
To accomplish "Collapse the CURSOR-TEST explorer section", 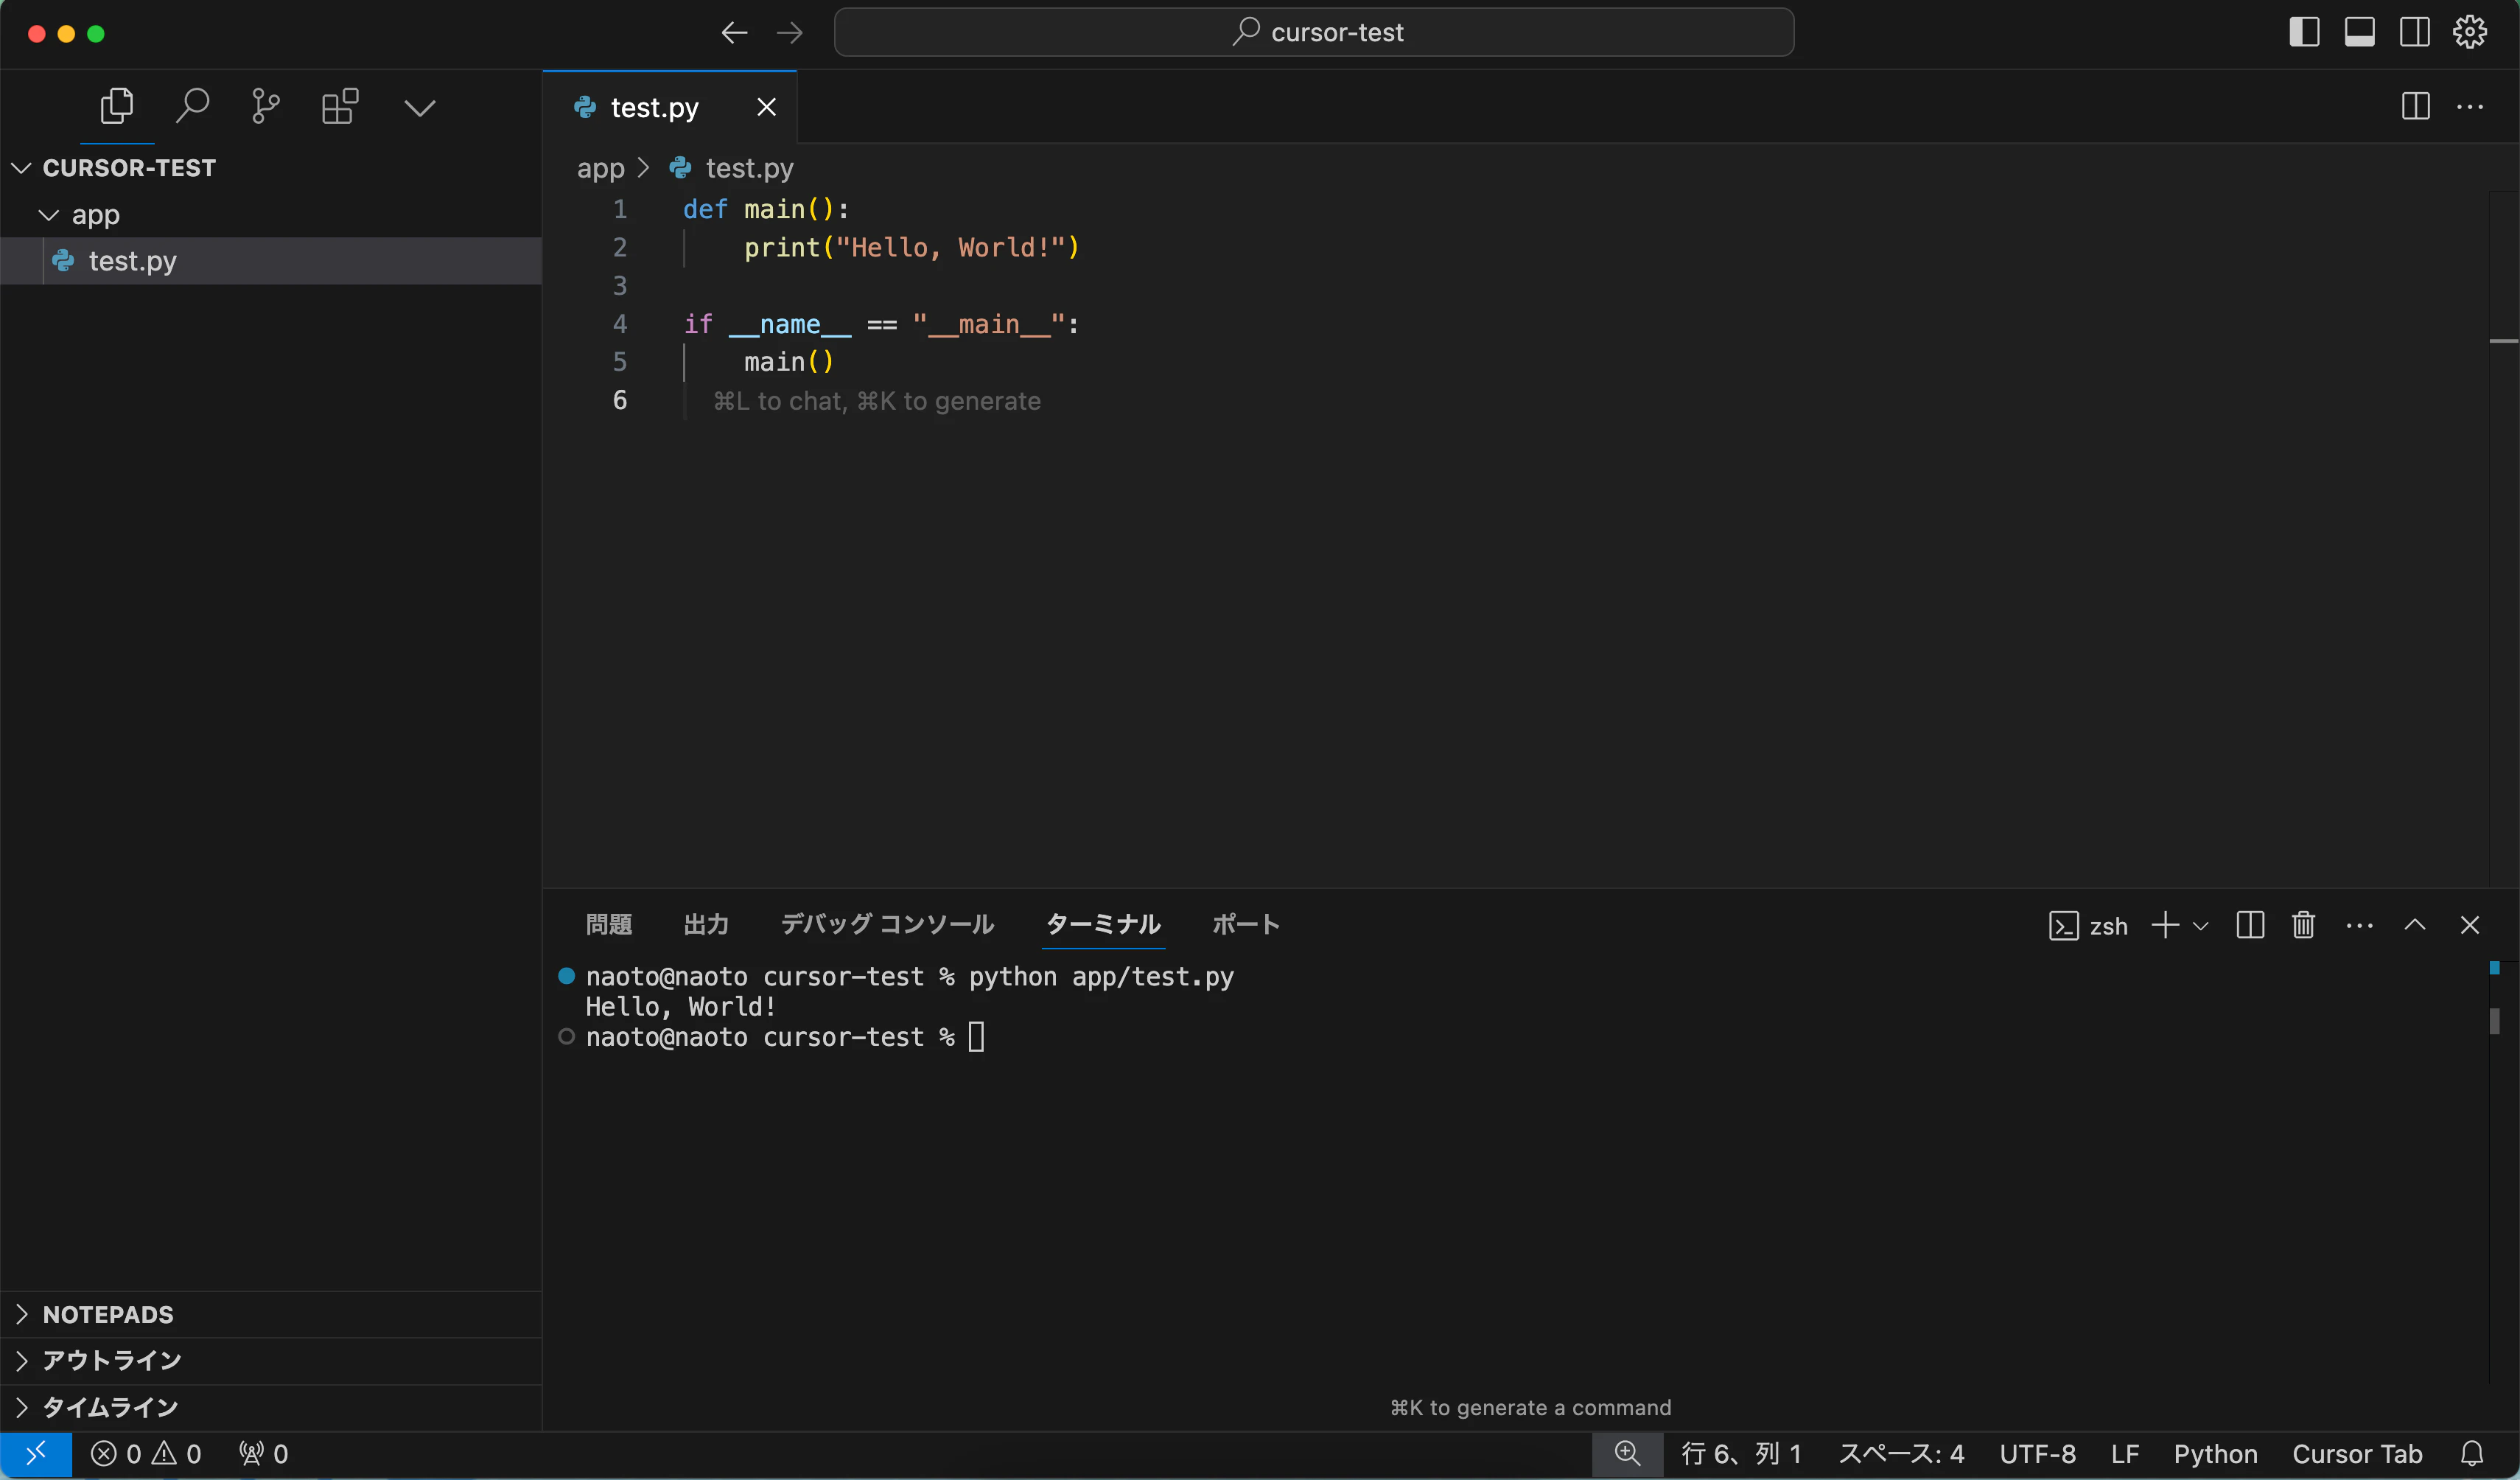I will pos(271,167).
